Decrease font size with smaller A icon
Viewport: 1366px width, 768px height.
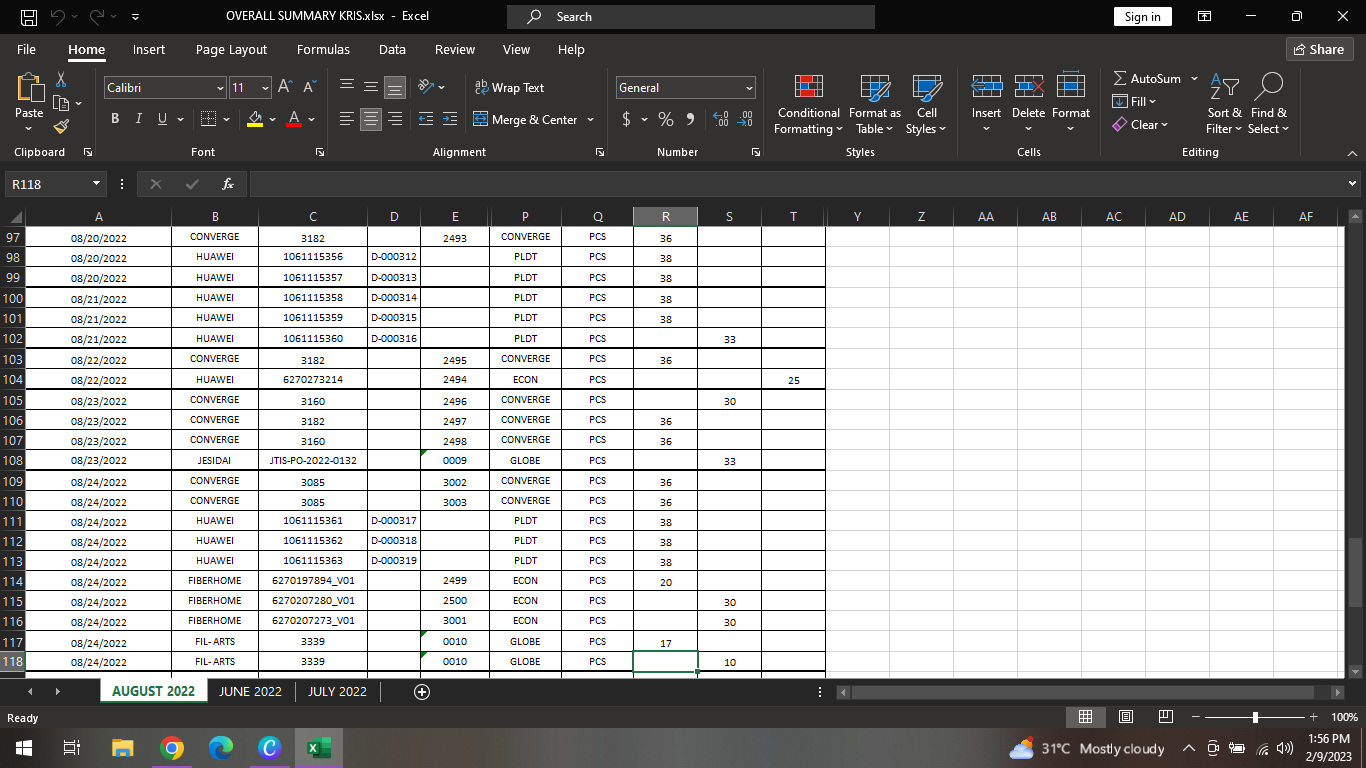309,88
